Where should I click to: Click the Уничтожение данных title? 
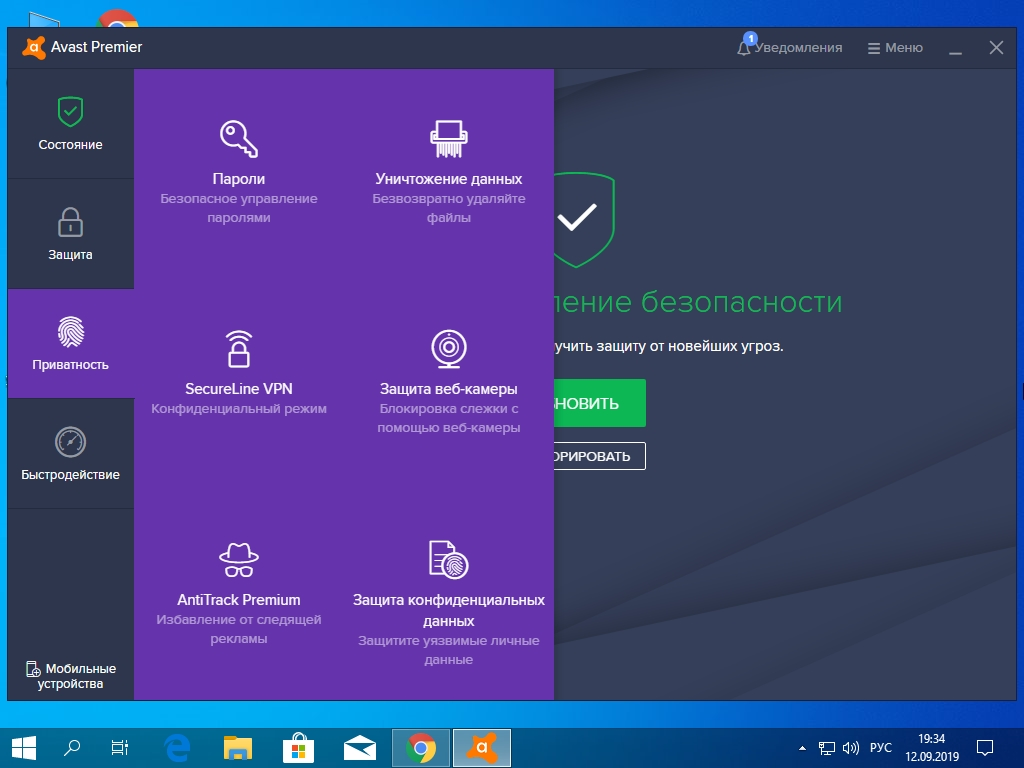pos(449,178)
